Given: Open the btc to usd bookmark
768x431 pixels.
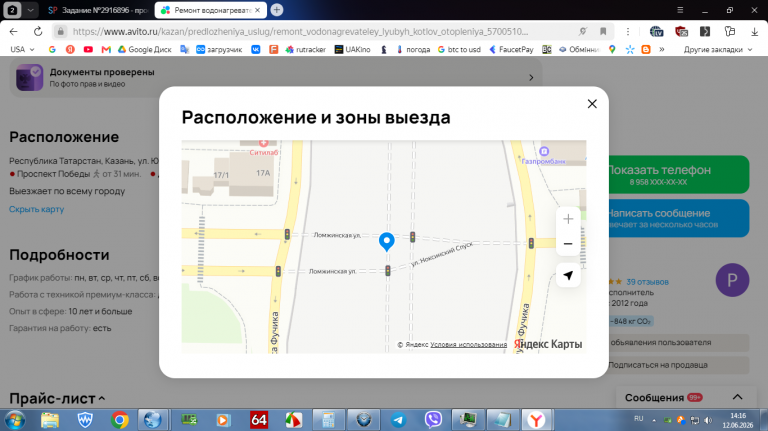Looking at the screenshot, I should [x=459, y=49].
